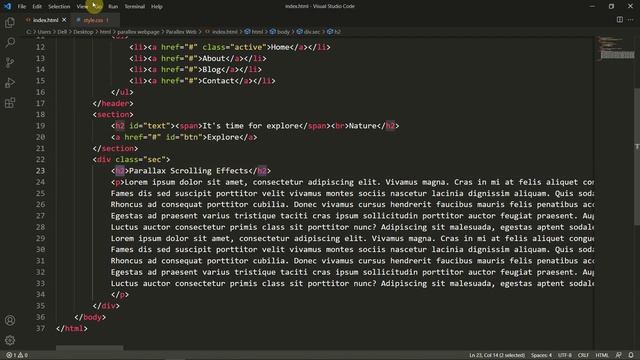The height and width of the screenshot is (360, 640).
Task: Click "Parallax Scrolling Effects" heading text
Action: click(189, 171)
